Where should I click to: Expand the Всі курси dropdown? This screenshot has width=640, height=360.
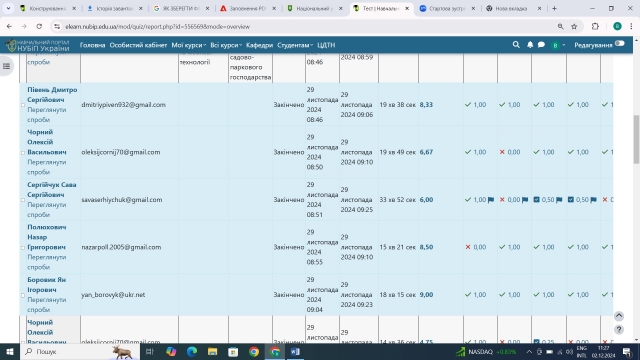click(226, 45)
